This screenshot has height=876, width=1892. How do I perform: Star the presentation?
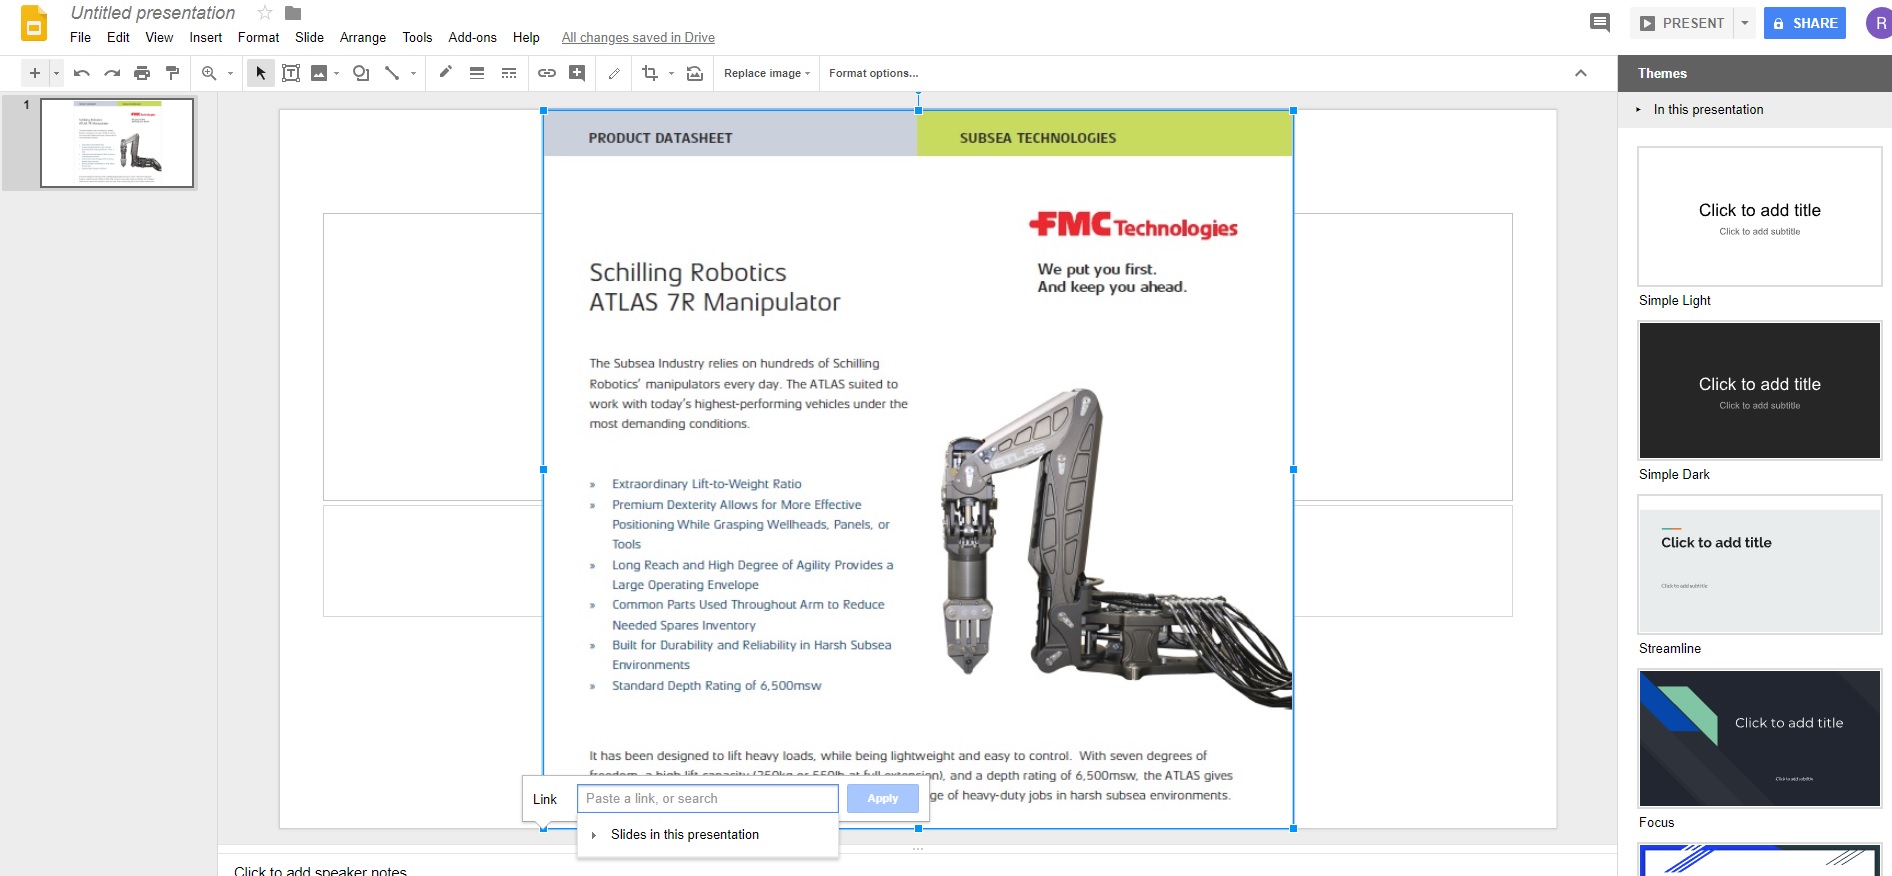click(265, 13)
